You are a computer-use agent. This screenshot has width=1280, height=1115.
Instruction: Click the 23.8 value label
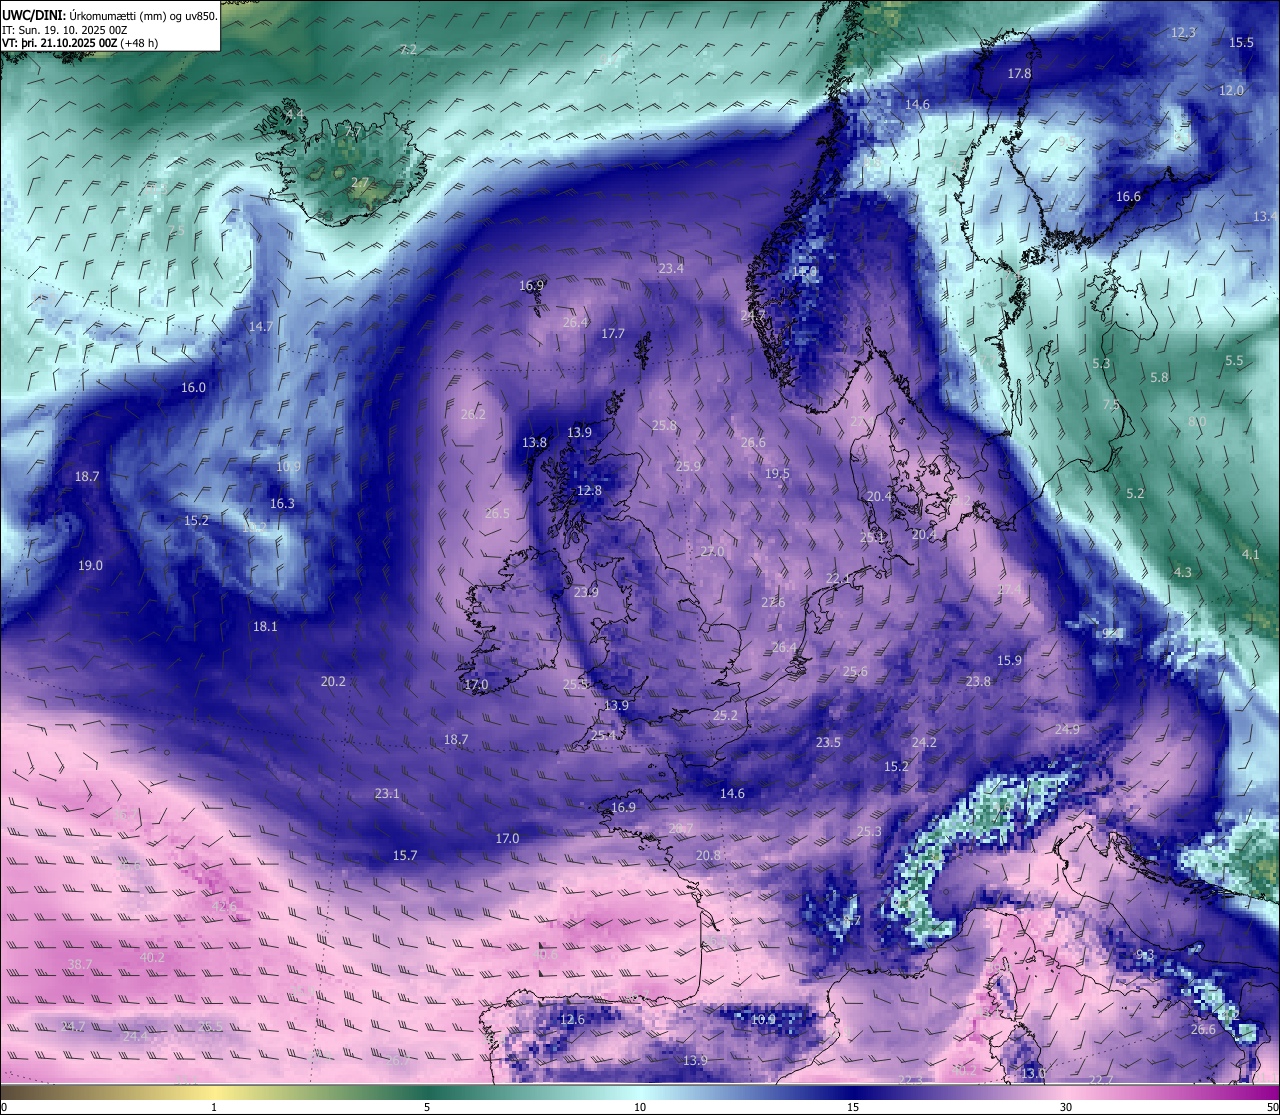[978, 682]
